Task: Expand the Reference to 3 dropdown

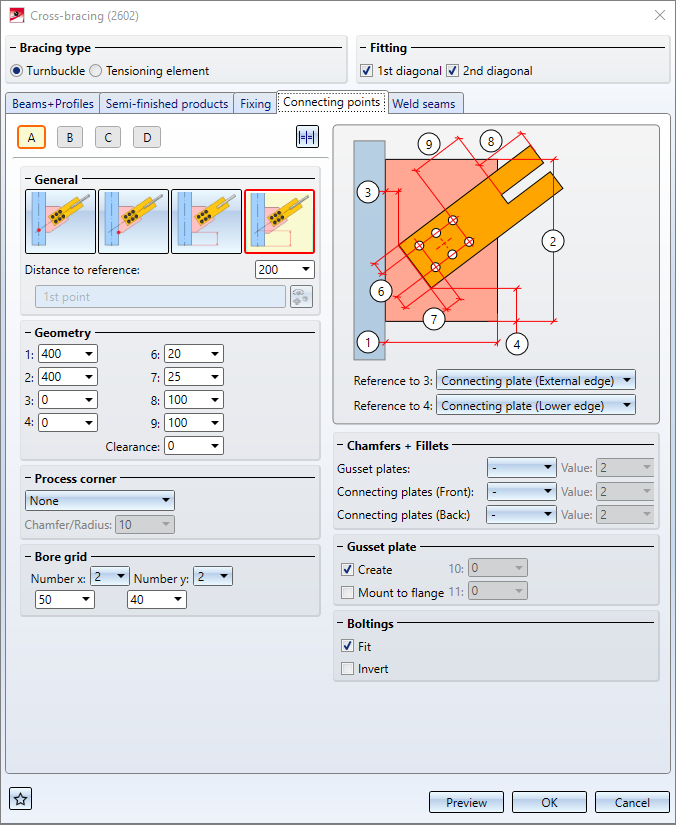Action: (x=536, y=380)
